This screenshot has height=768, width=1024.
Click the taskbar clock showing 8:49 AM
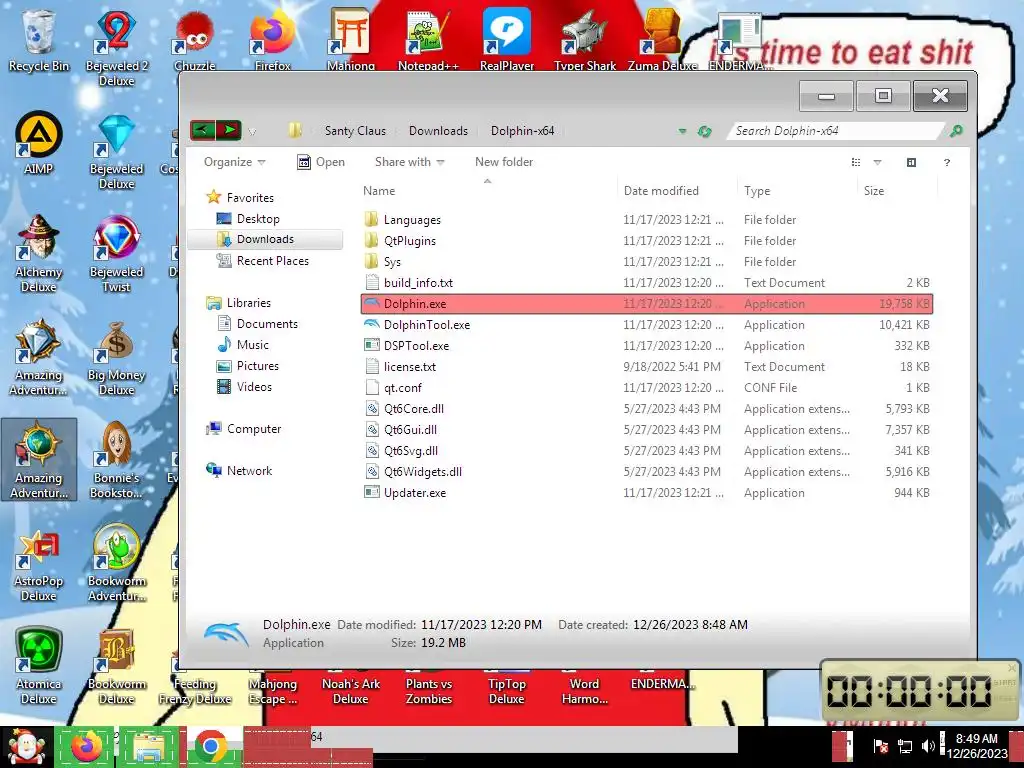[977, 746]
